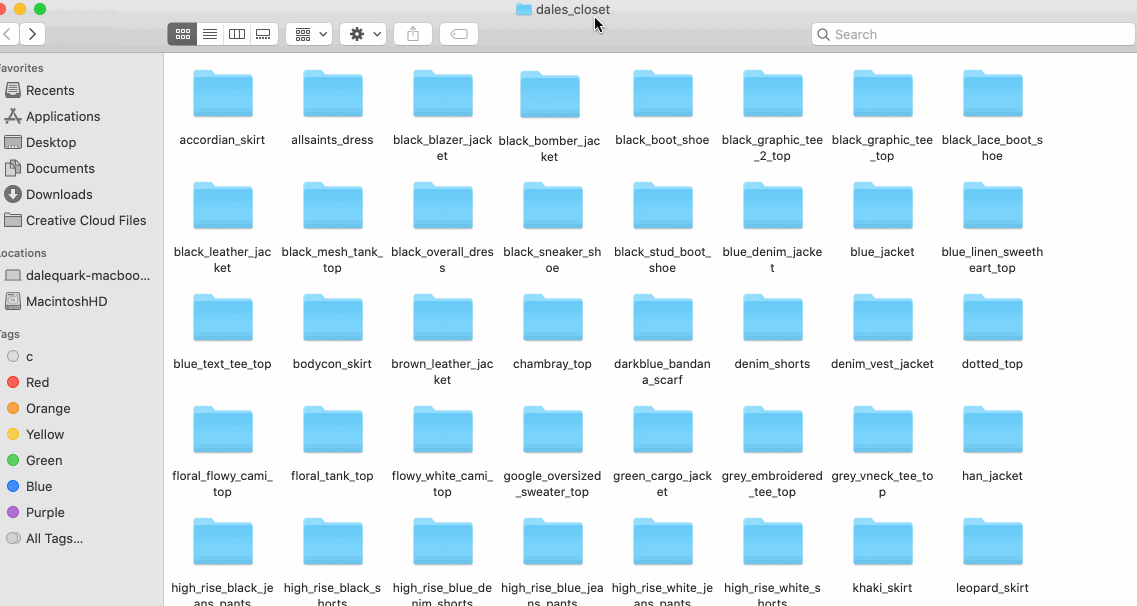This screenshot has height=606, width=1137.
Task: Switch to list view
Action: [210, 33]
